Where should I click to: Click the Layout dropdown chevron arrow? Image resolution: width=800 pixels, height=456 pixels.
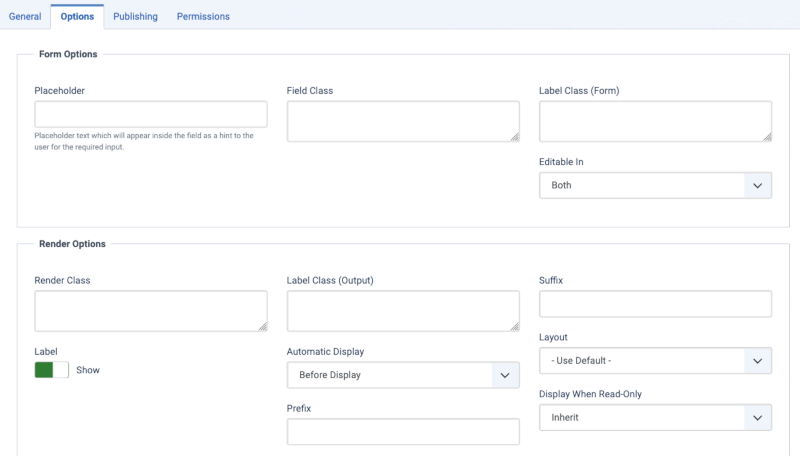757,360
